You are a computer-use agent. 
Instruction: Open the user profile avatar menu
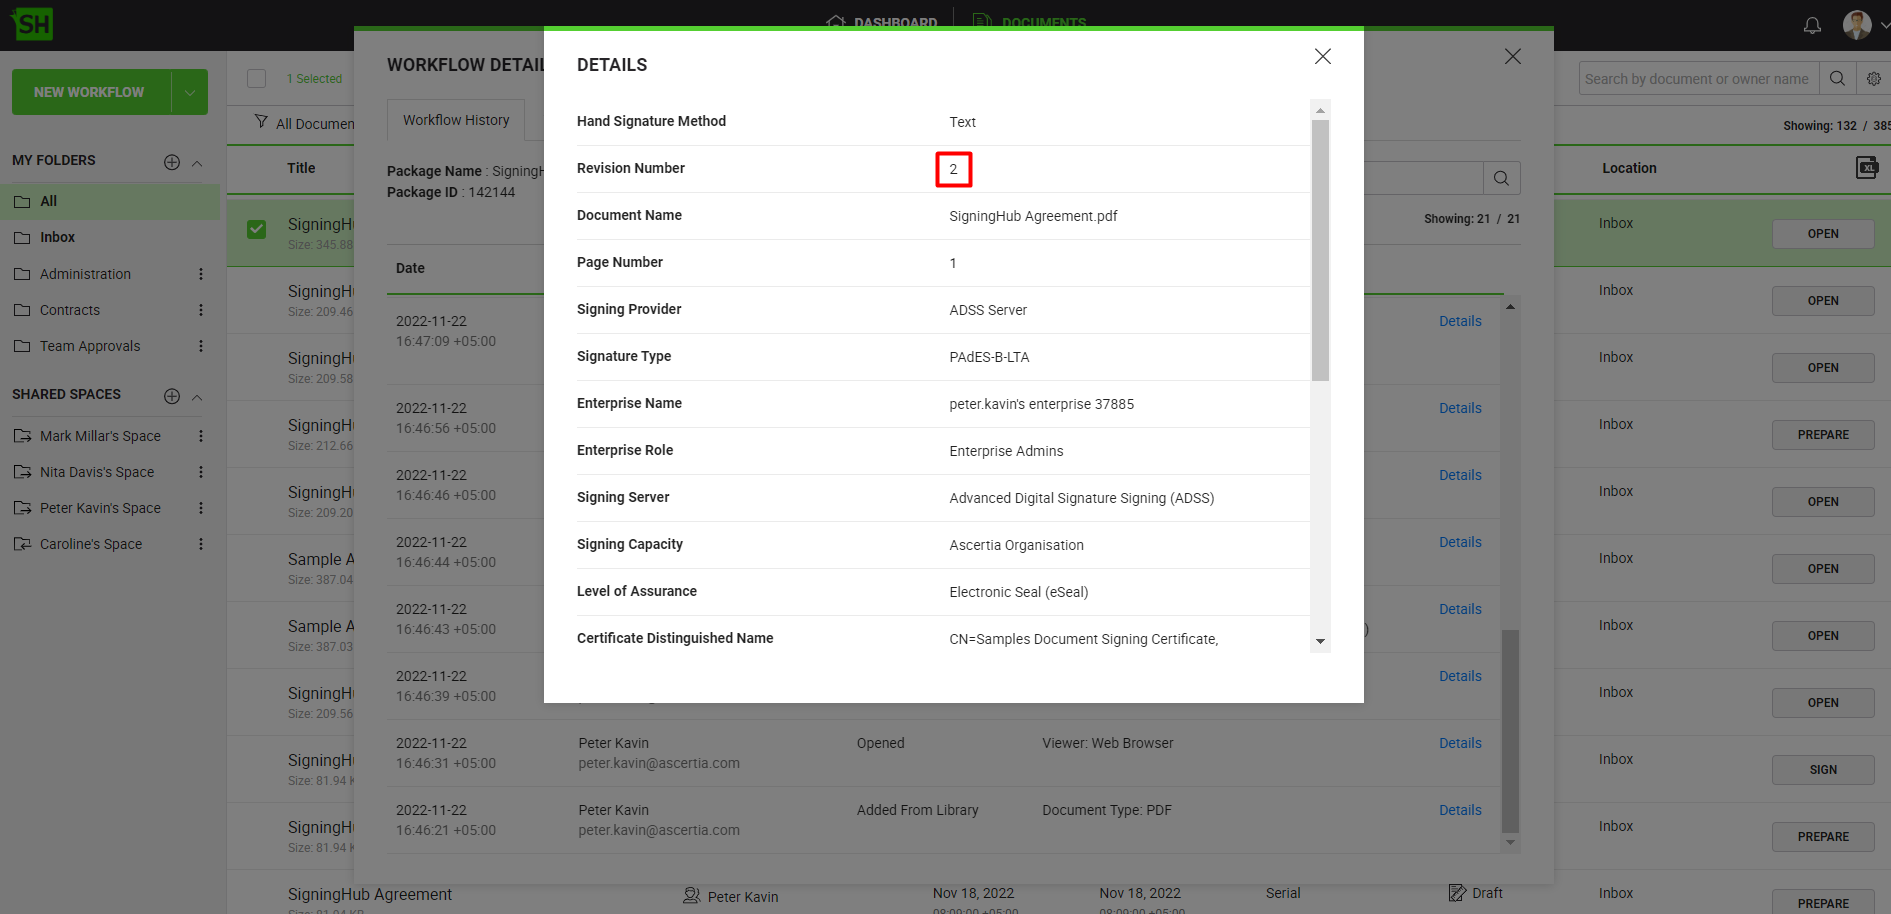[x=1857, y=25]
